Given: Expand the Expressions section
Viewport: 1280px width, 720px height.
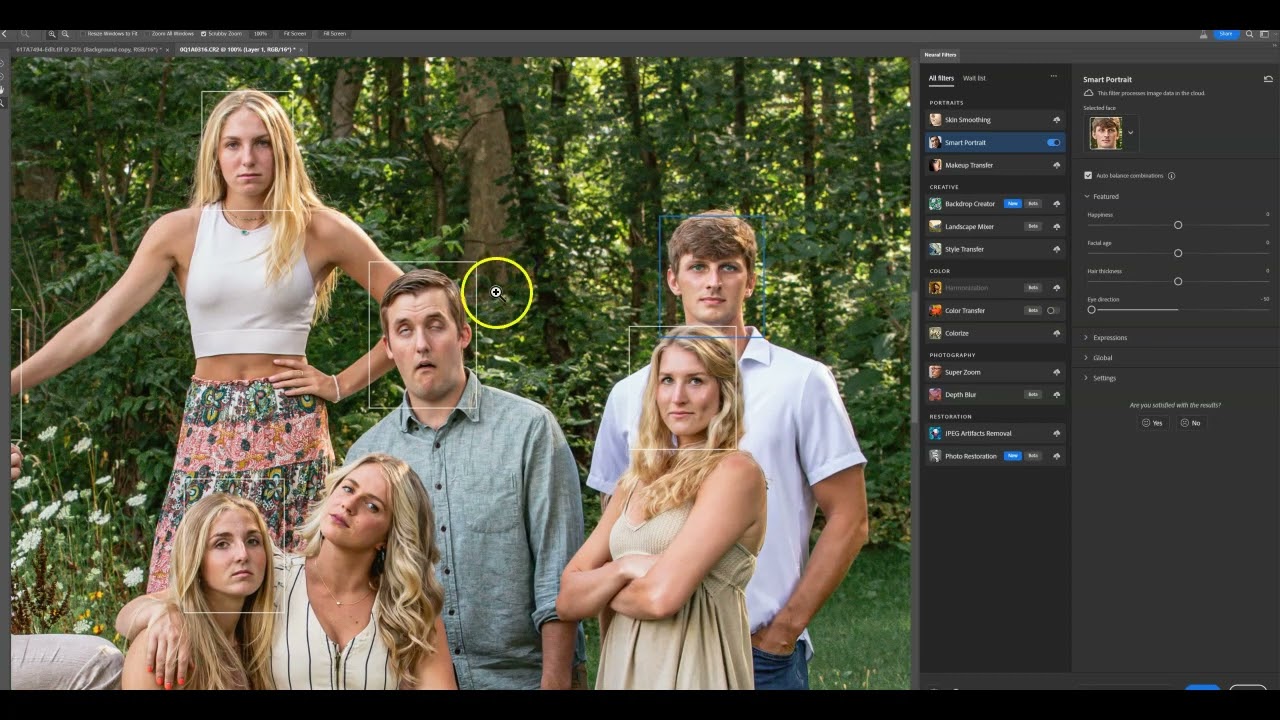Looking at the screenshot, I should click(1087, 338).
